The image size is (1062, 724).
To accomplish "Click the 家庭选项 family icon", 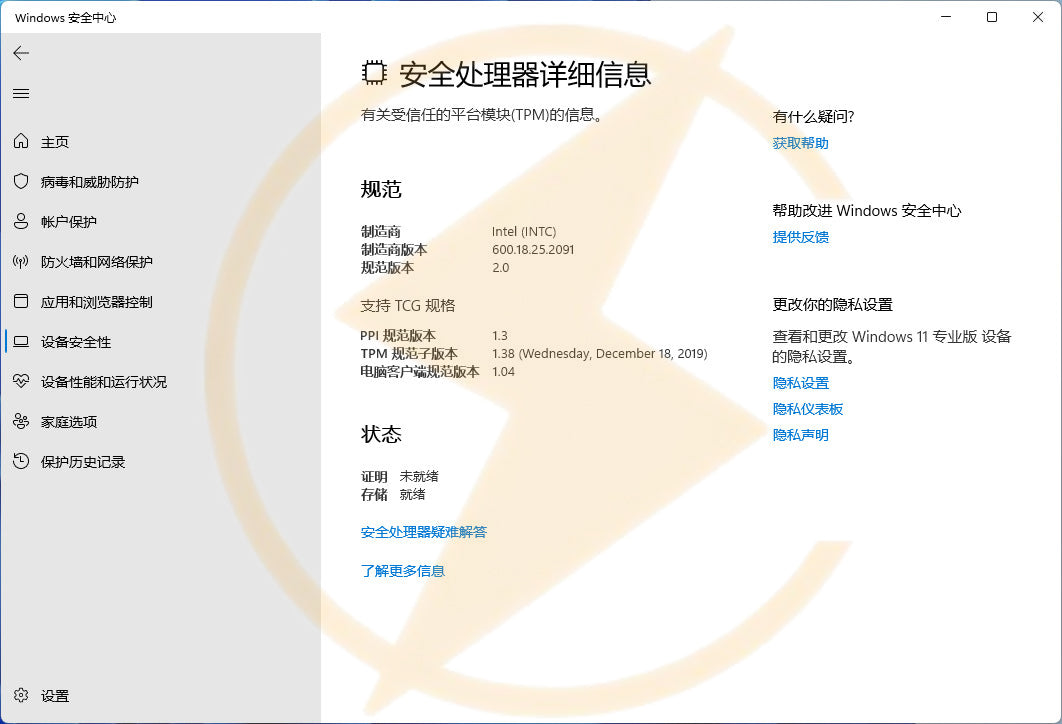I will [21, 422].
